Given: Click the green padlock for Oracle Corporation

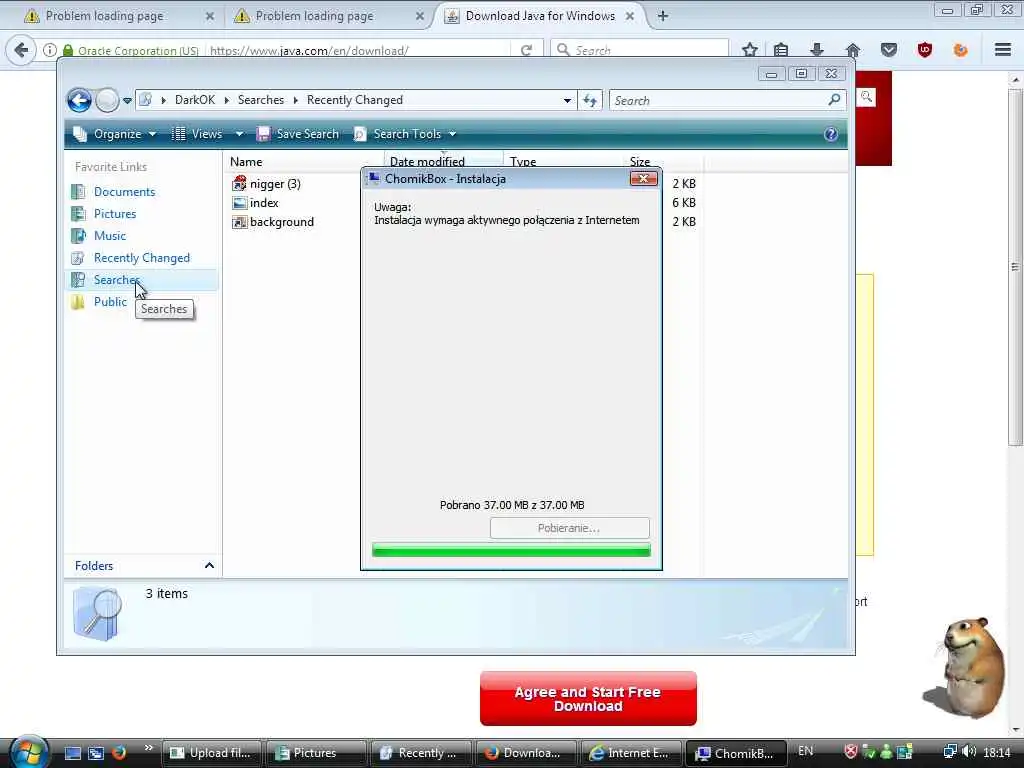Looking at the screenshot, I should pos(68,50).
